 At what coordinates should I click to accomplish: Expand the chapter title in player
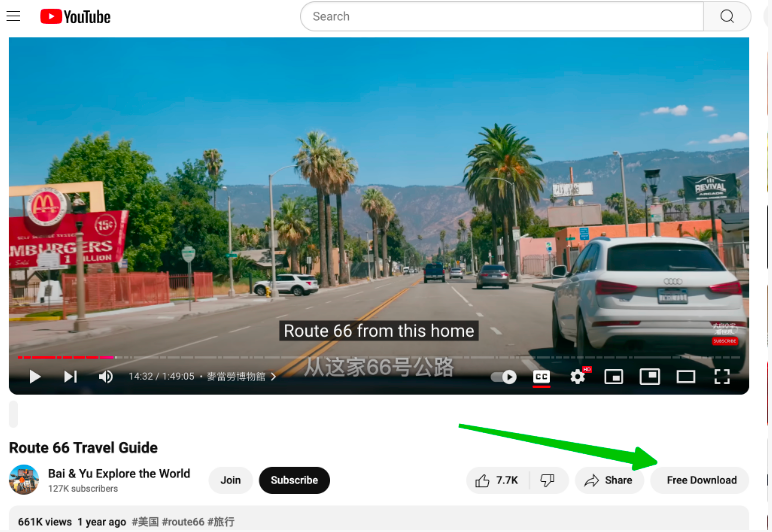240,377
